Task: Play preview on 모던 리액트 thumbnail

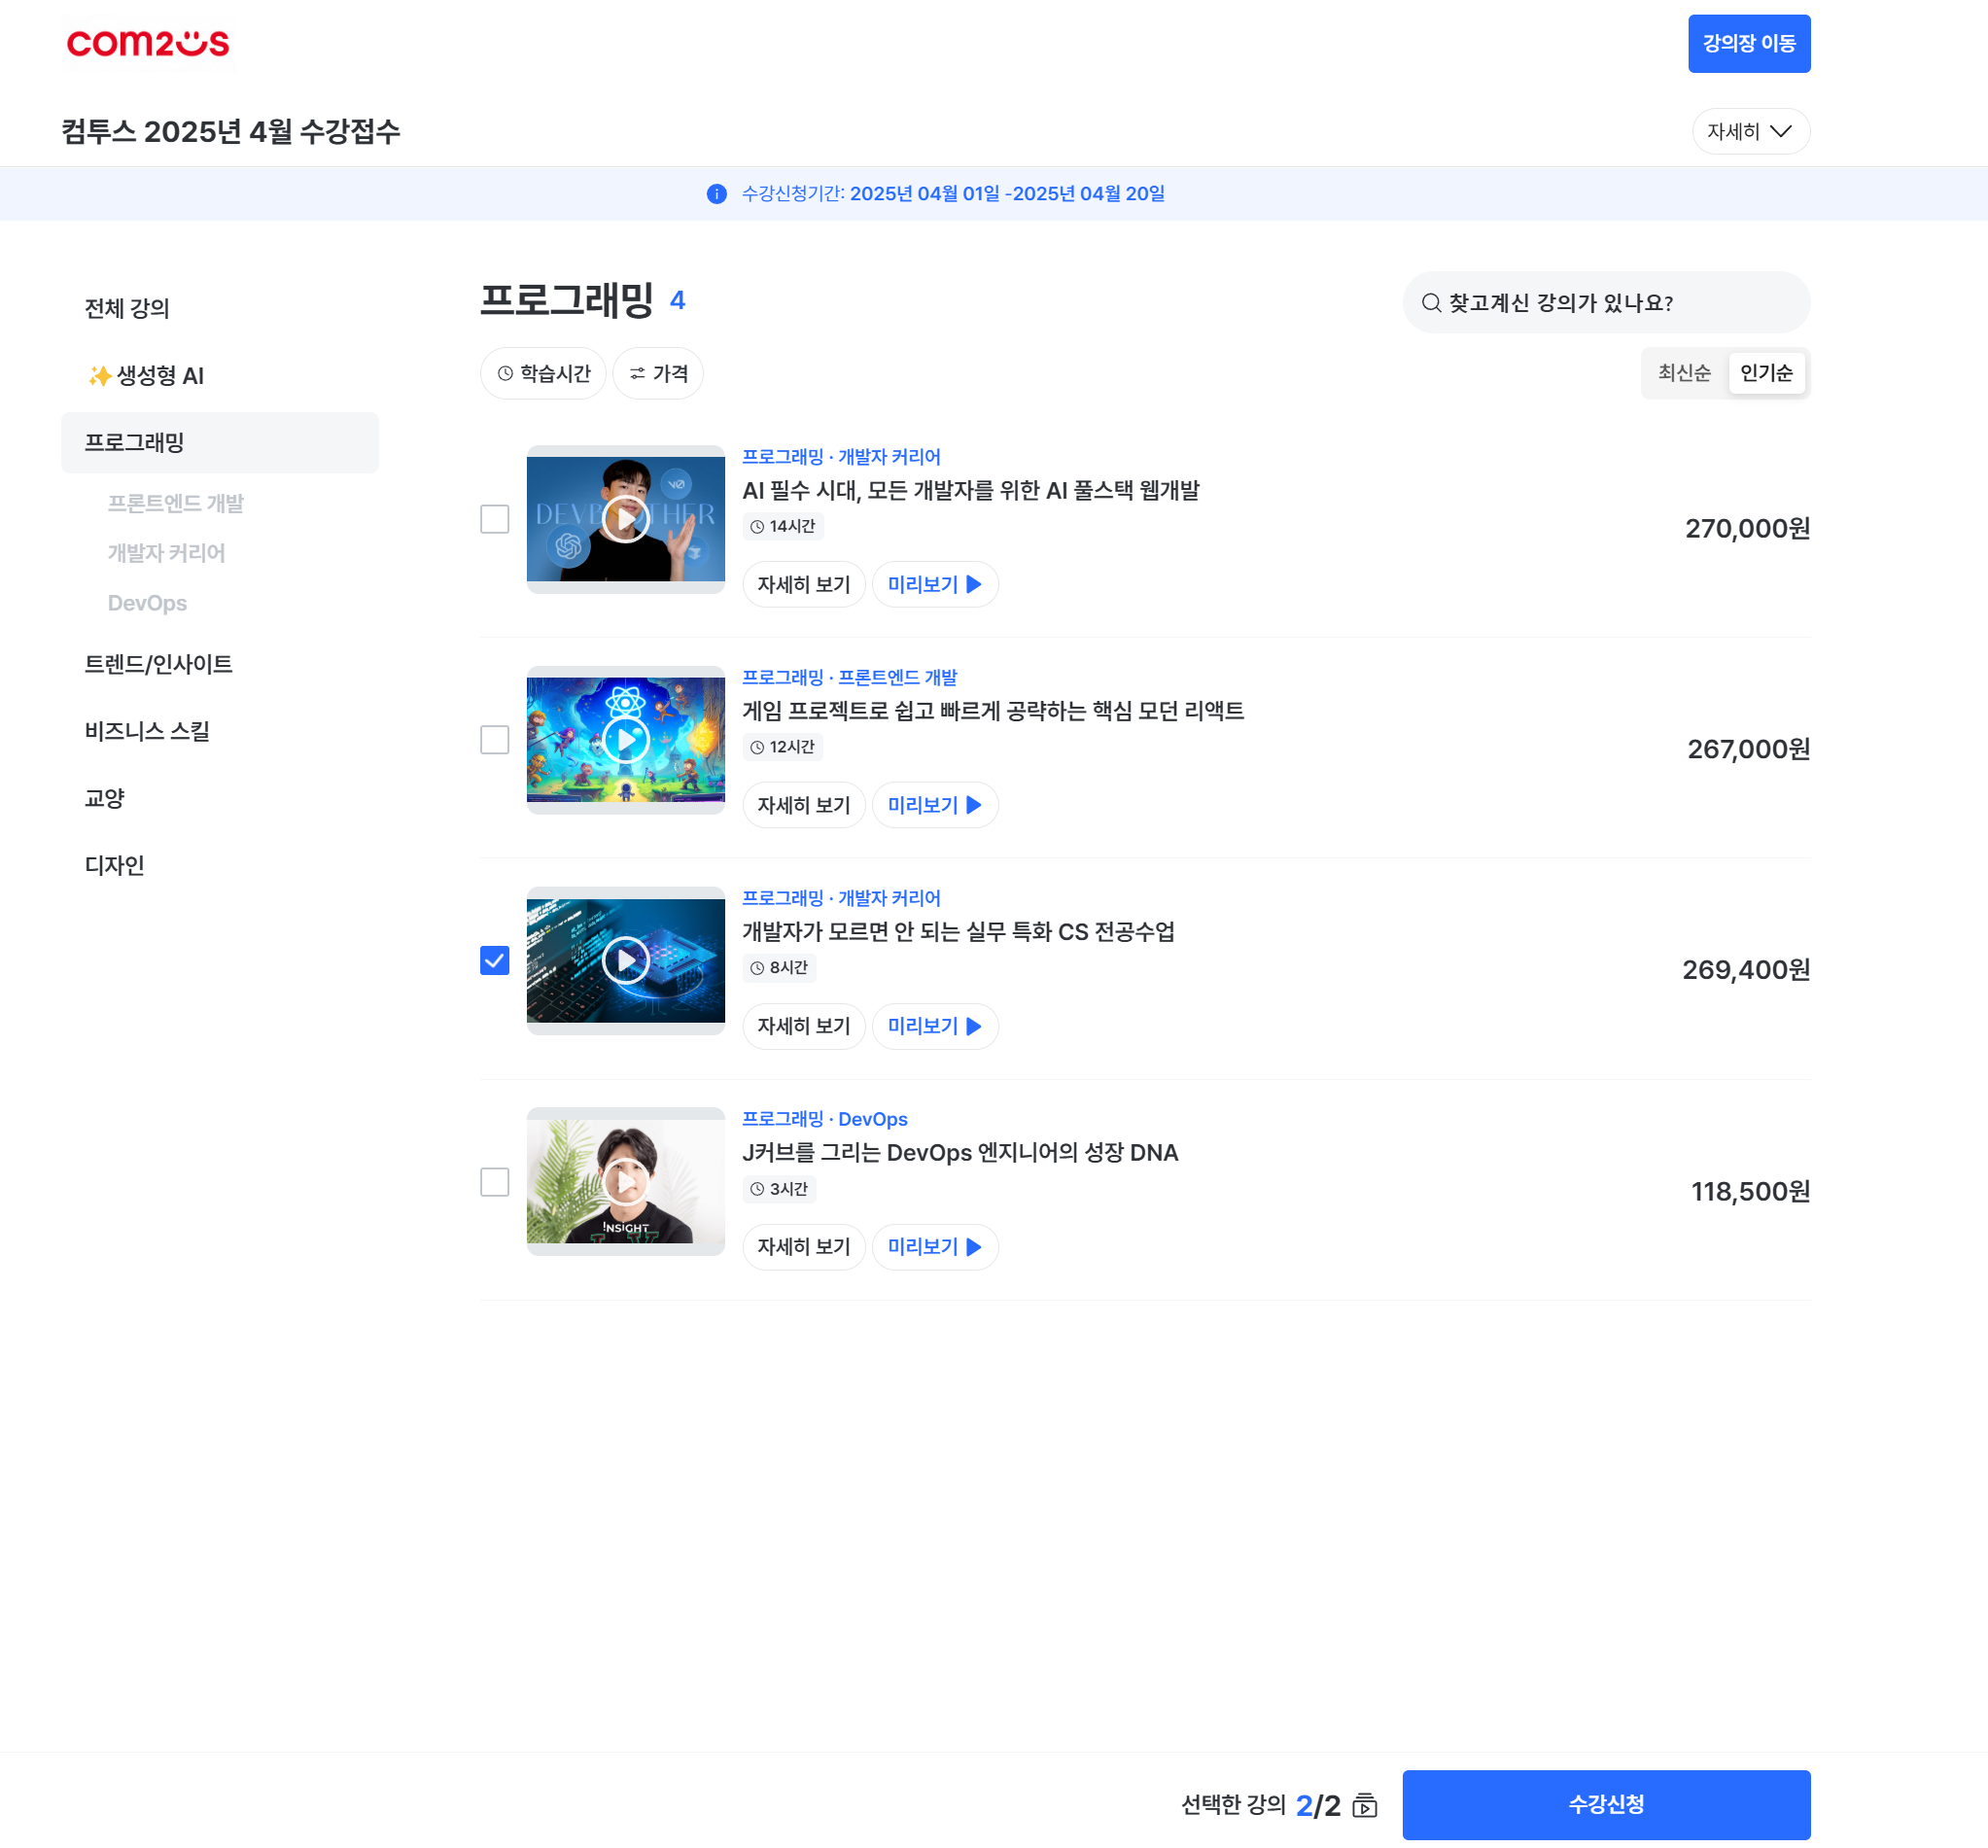Action: point(626,740)
